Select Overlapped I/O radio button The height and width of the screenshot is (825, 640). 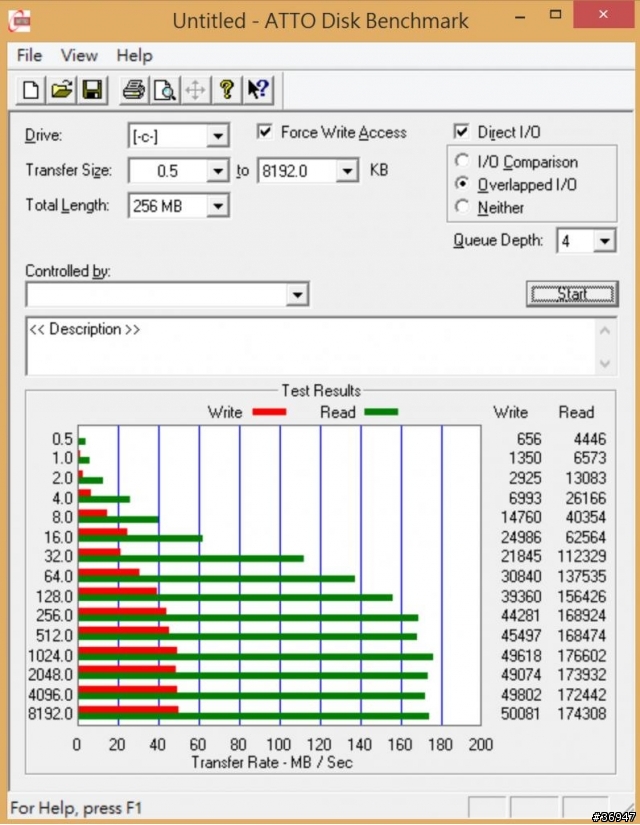tap(462, 184)
